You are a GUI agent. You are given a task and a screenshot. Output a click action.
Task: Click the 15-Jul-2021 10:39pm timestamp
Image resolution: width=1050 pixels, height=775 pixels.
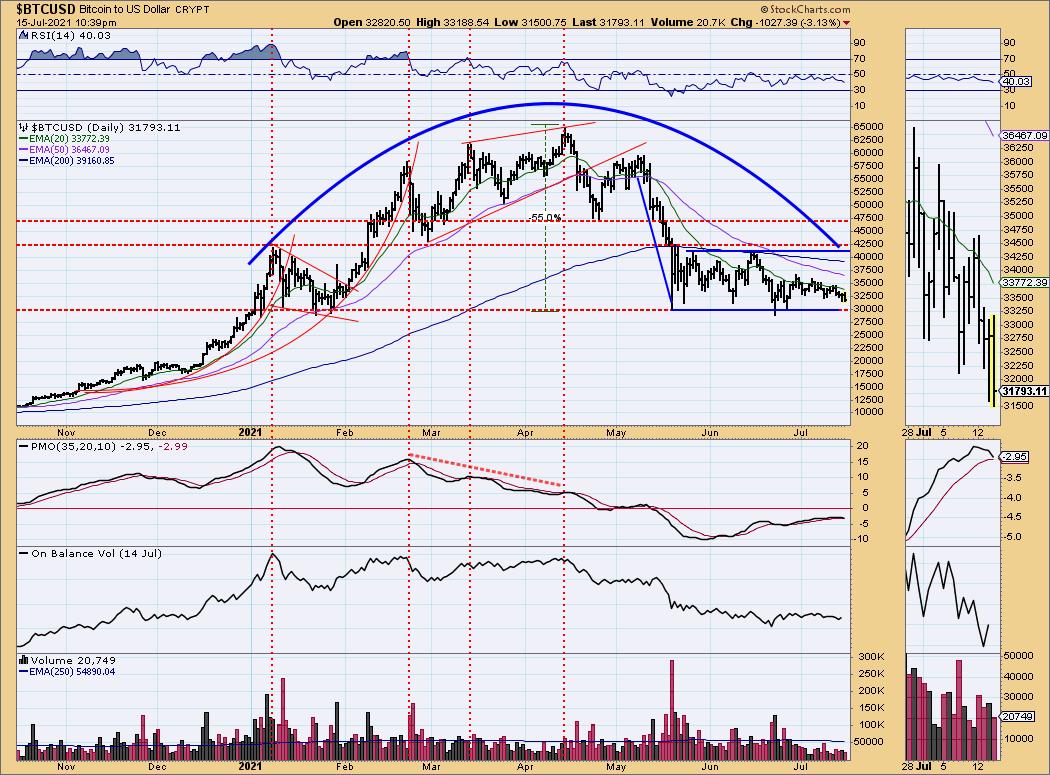66,23
